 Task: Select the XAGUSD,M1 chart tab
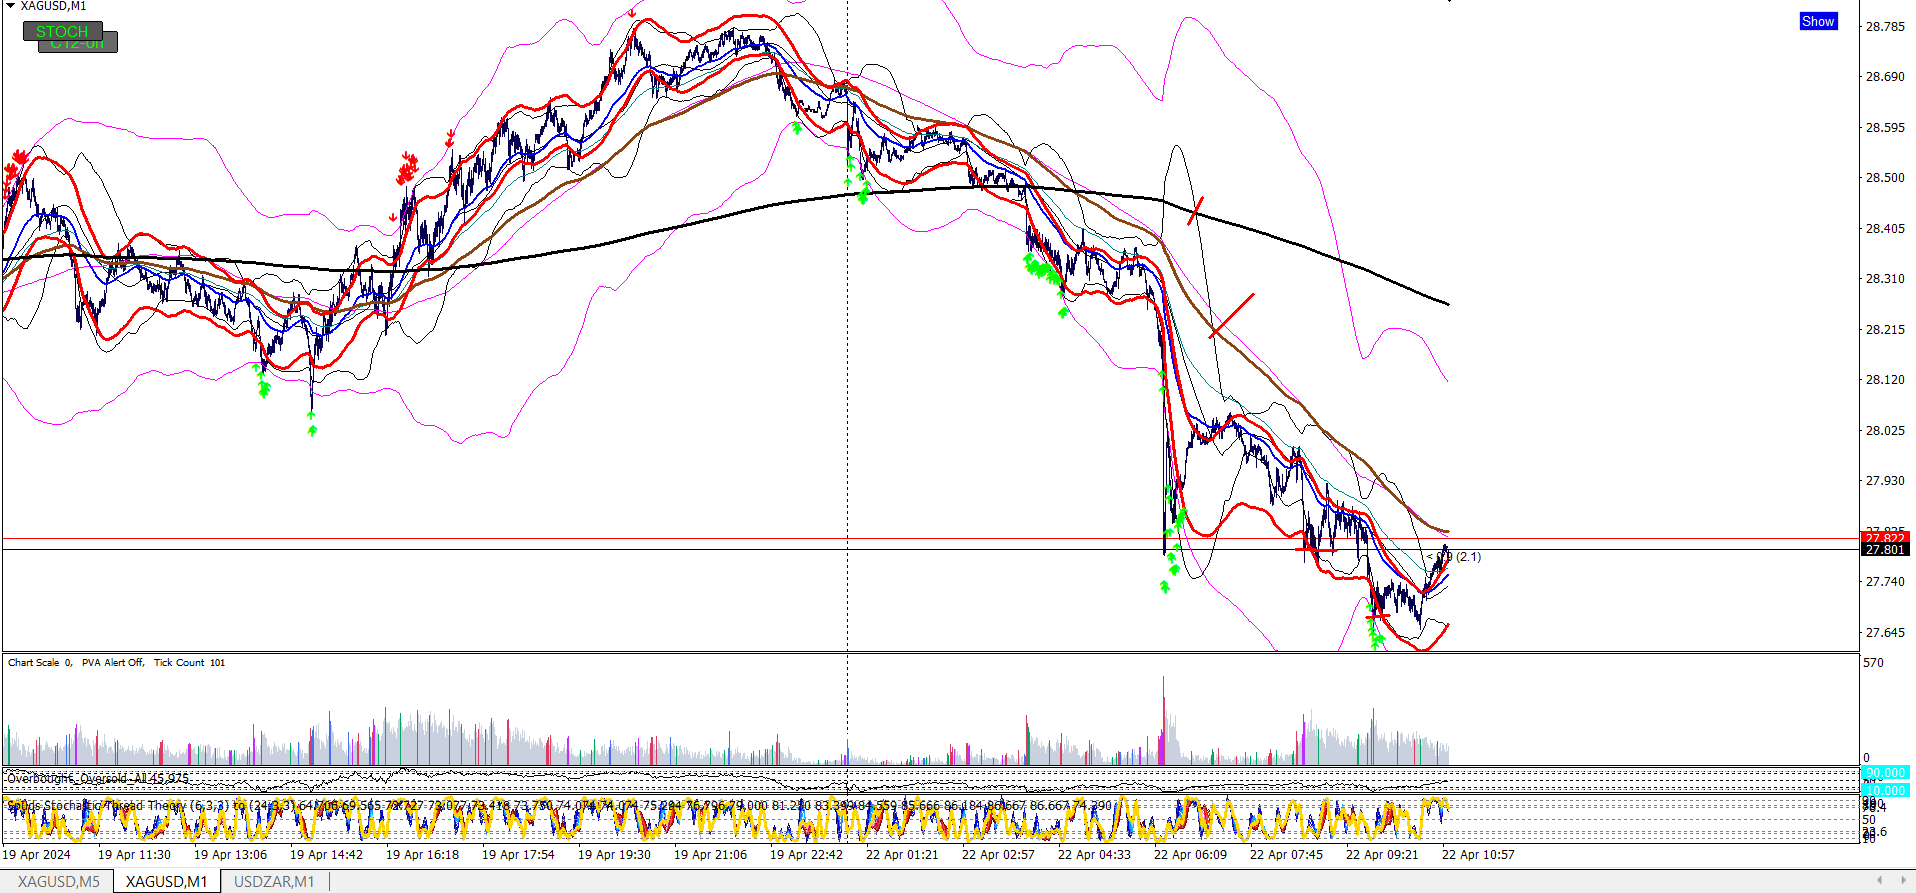(x=166, y=881)
